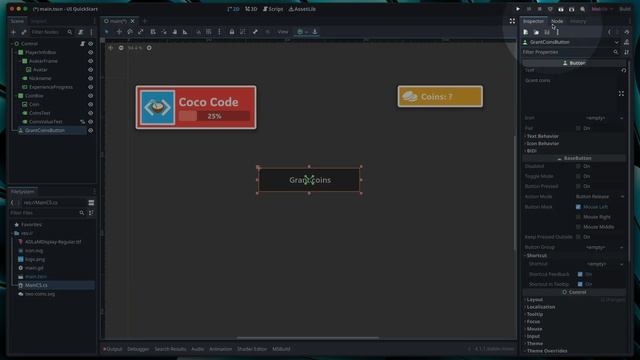Click the Instantiate Child Scene link icon

[x=24, y=32]
